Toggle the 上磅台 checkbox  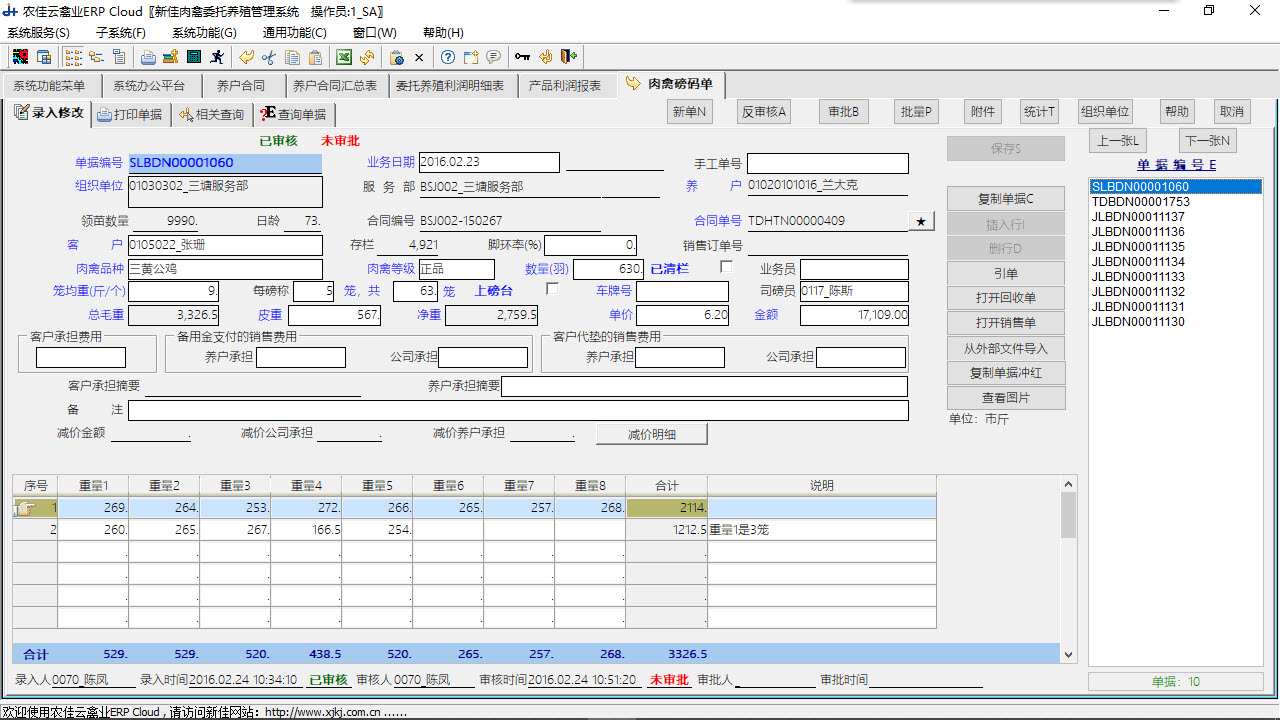(553, 289)
